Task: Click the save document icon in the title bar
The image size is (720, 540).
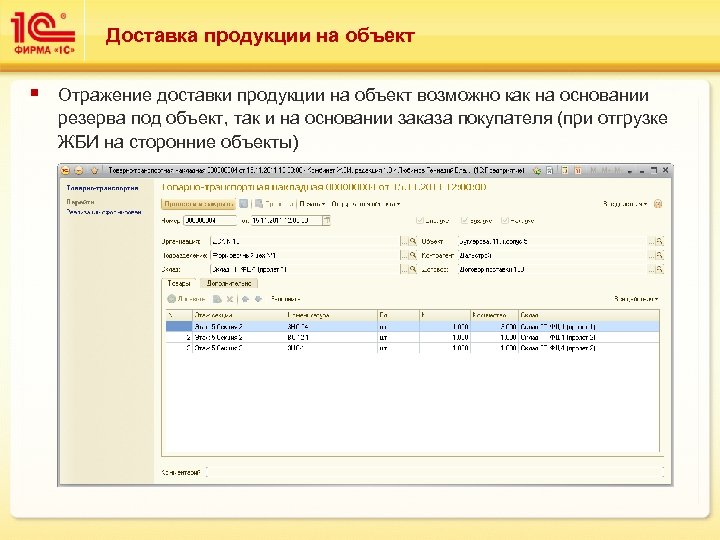Action: [550, 170]
